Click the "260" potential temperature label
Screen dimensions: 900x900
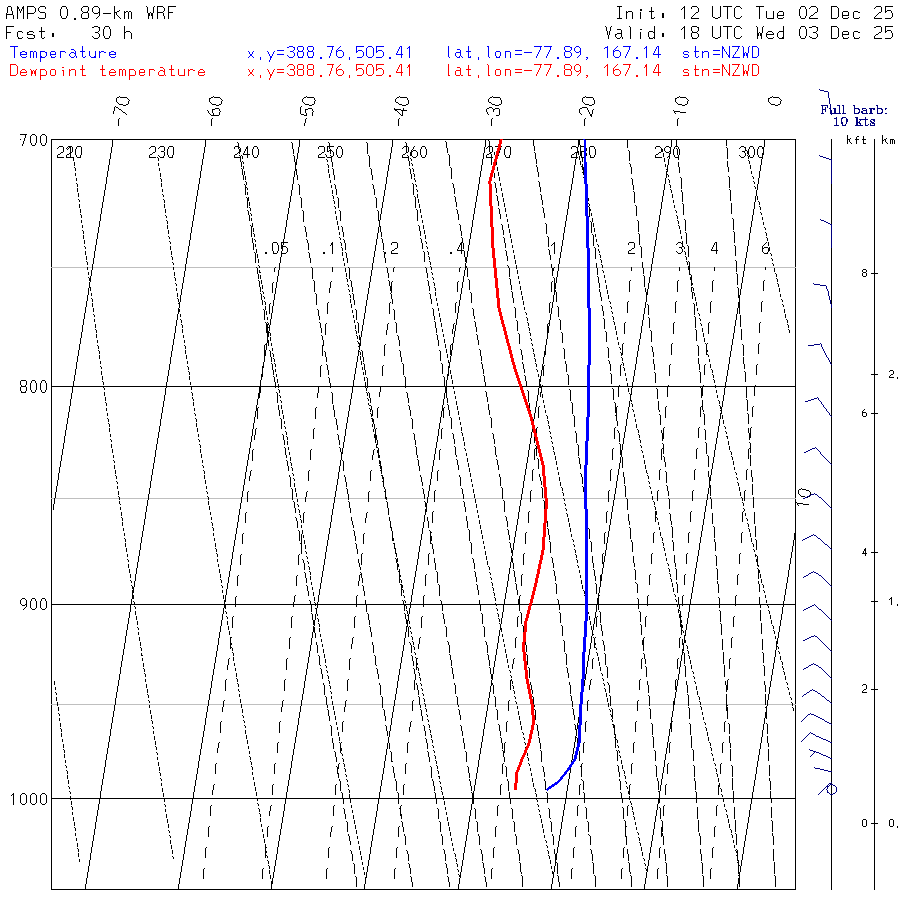(414, 152)
